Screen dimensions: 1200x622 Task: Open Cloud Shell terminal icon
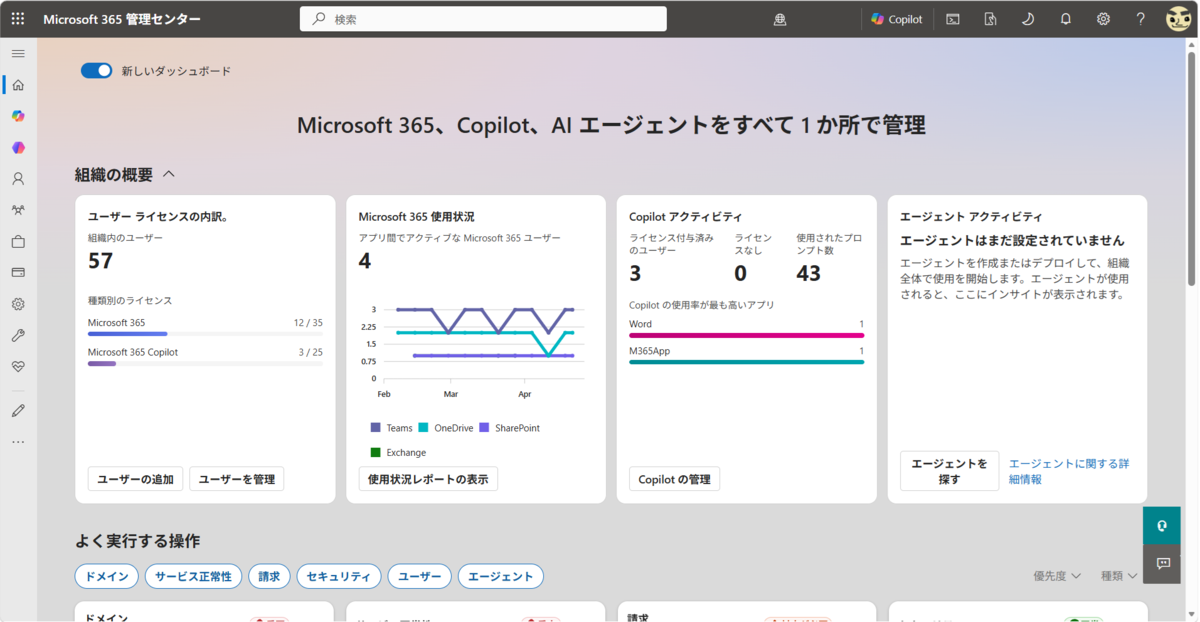point(953,19)
